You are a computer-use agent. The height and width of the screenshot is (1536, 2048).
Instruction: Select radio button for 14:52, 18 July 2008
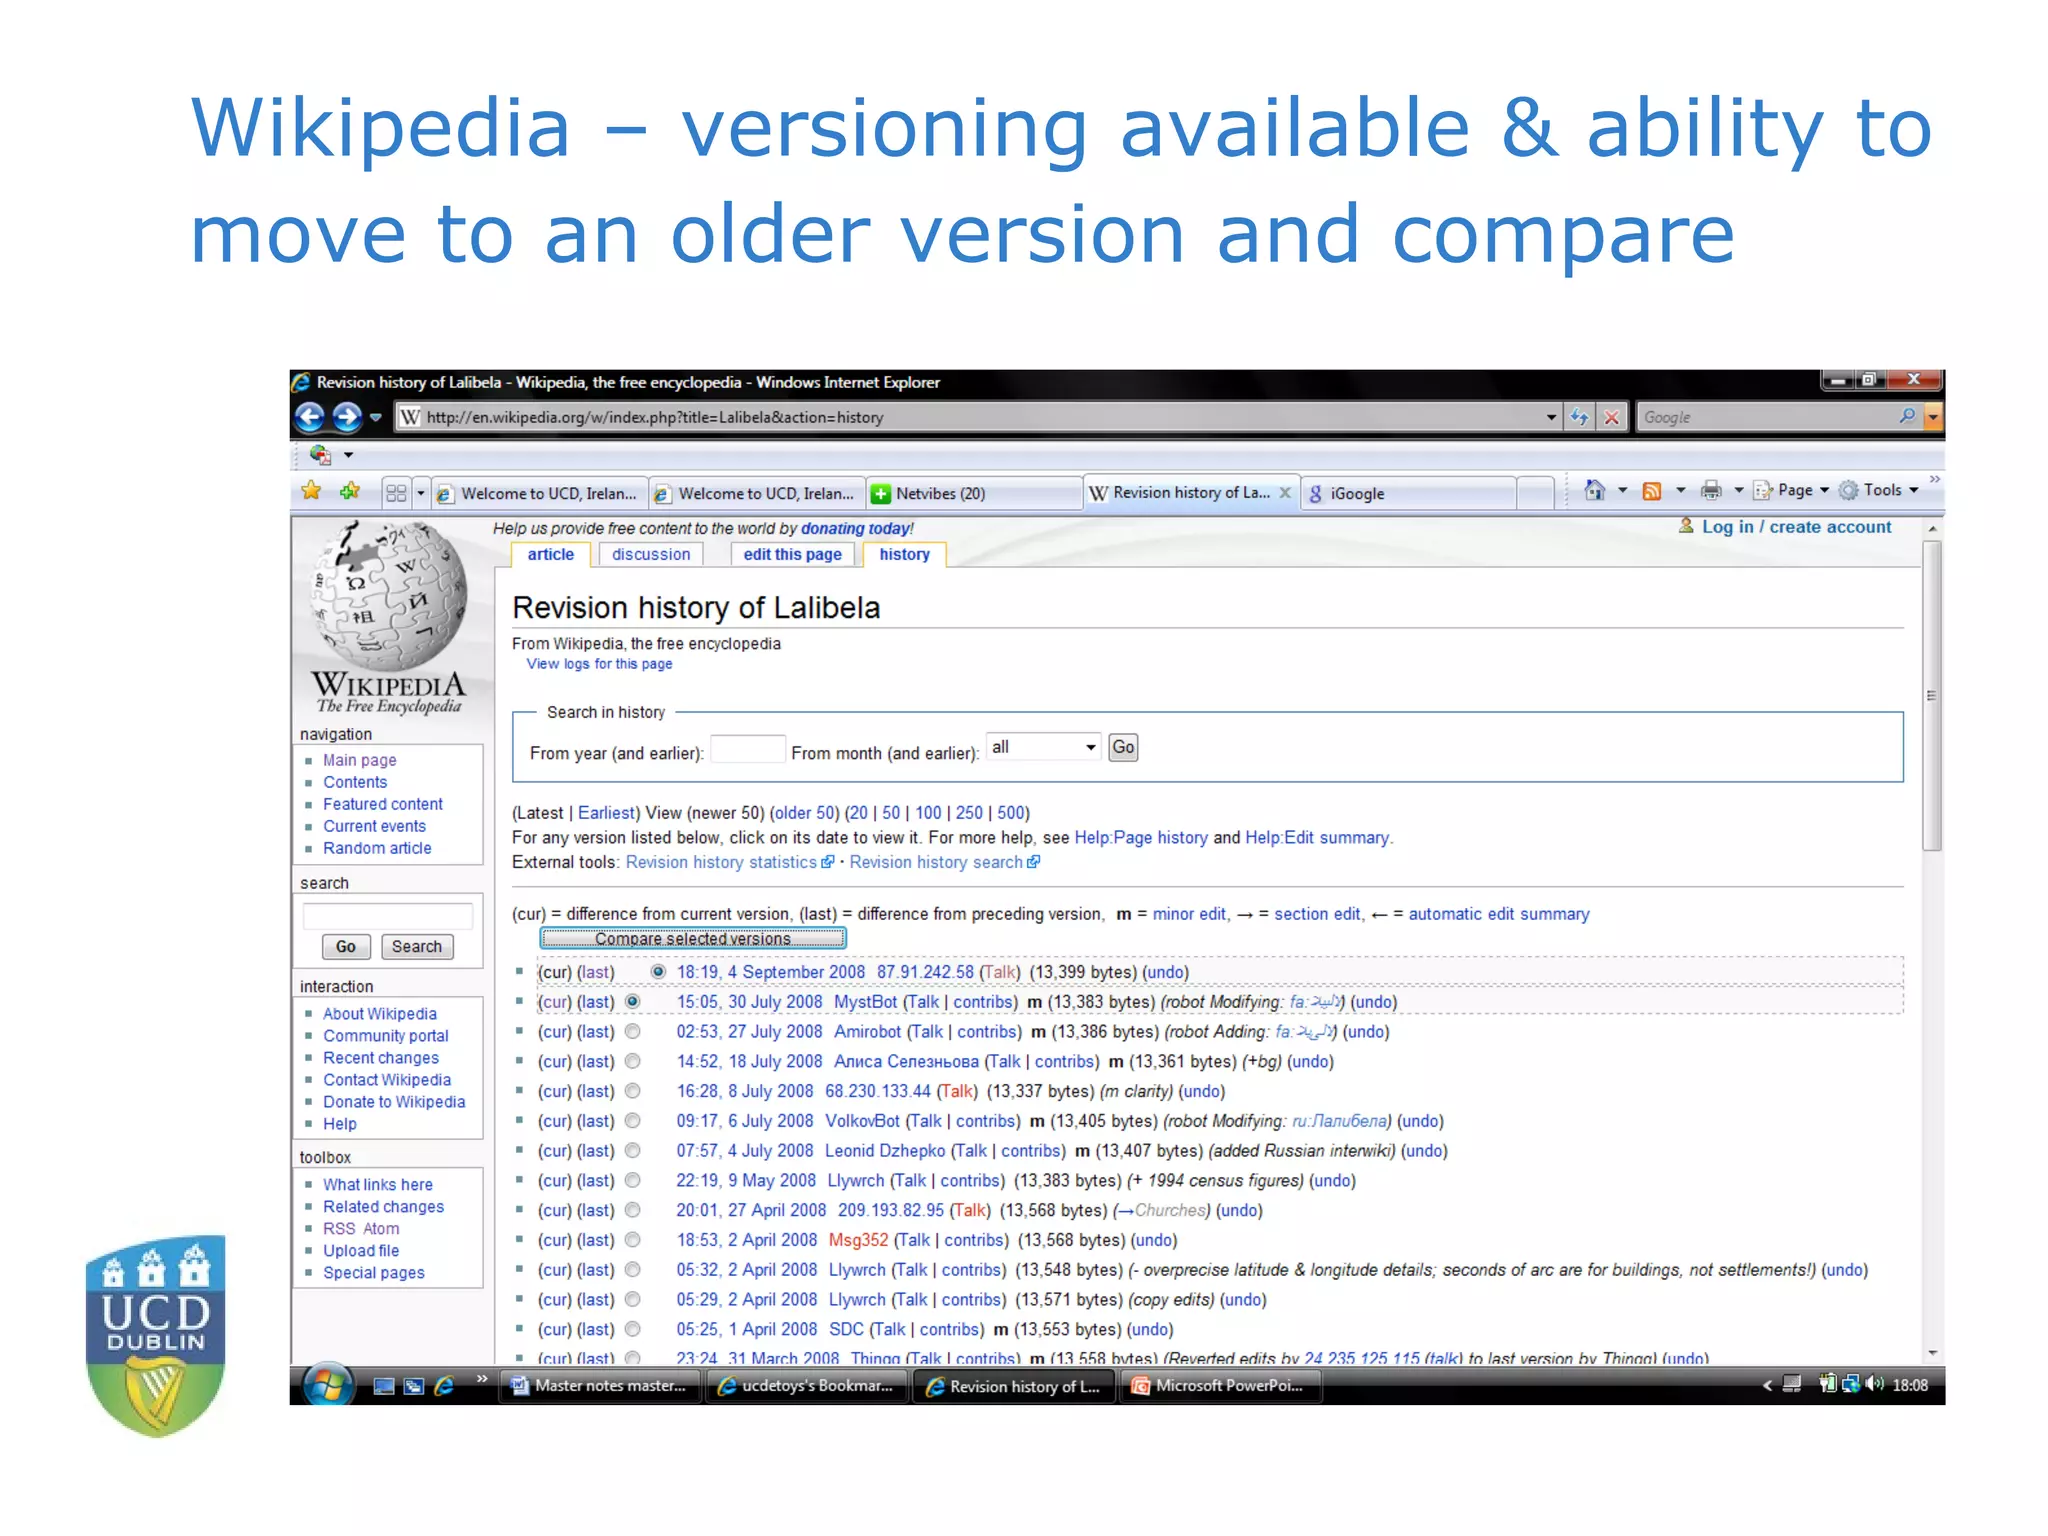(633, 1062)
